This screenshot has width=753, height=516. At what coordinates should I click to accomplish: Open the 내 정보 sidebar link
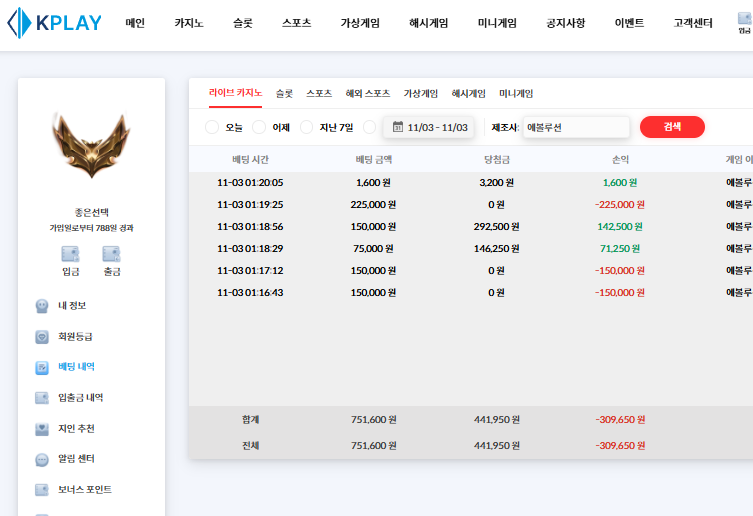pos(72,306)
